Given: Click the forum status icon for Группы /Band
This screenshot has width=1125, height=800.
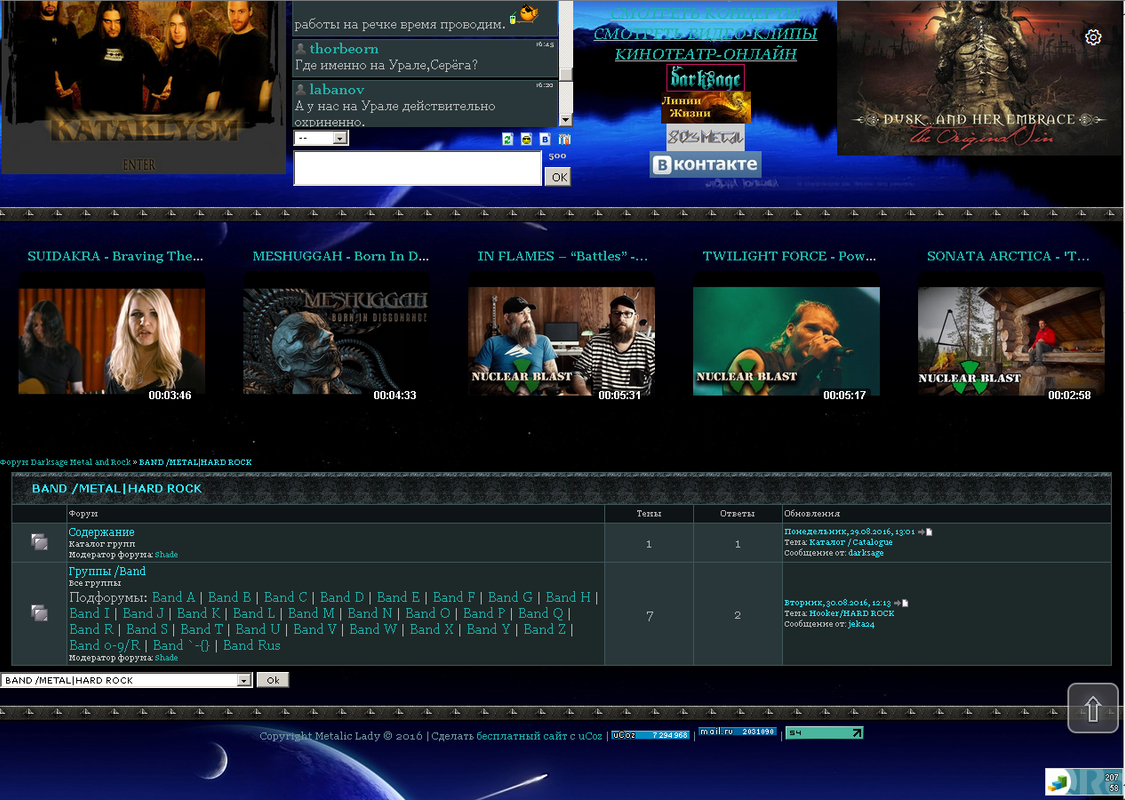Looking at the screenshot, I should pyautogui.click(x=39, y=613).
